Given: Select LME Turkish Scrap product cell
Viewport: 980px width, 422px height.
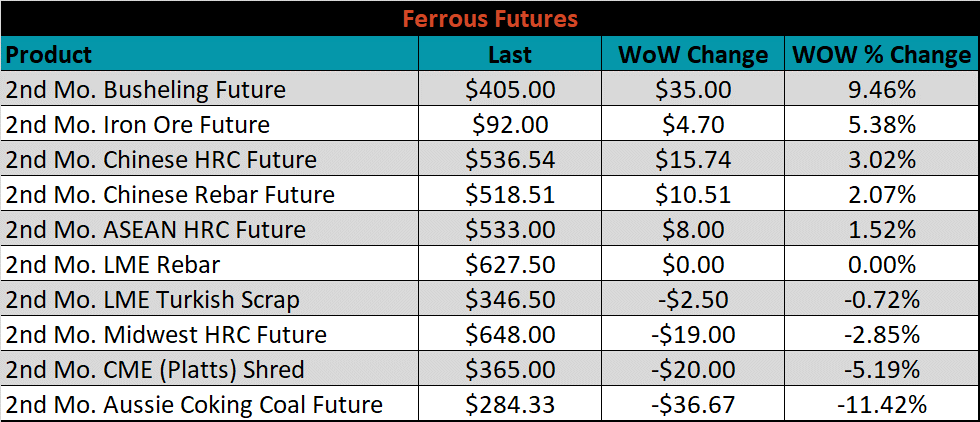Looking at the screenshot, I should tap(210, 299).
